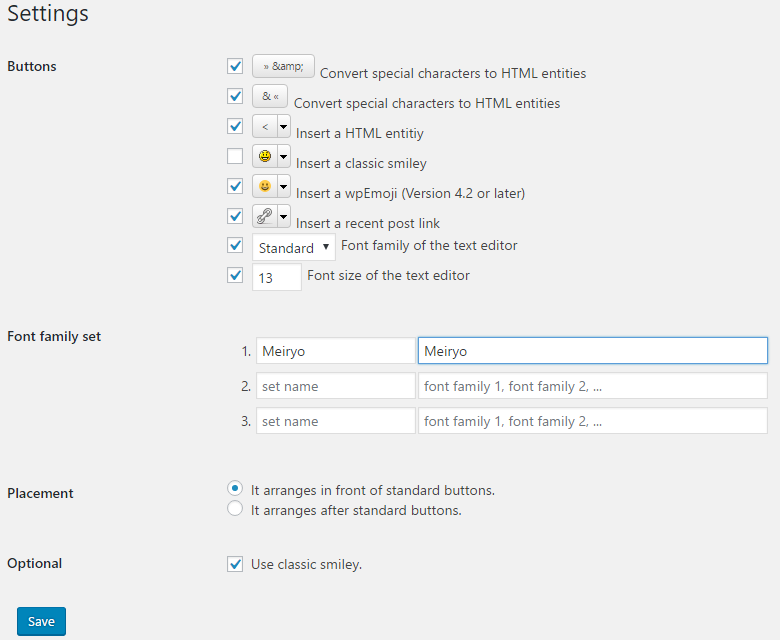Click the Settings page heading
Image resolution: width=780 pixels, height=640 pixels.
point(48,13)
